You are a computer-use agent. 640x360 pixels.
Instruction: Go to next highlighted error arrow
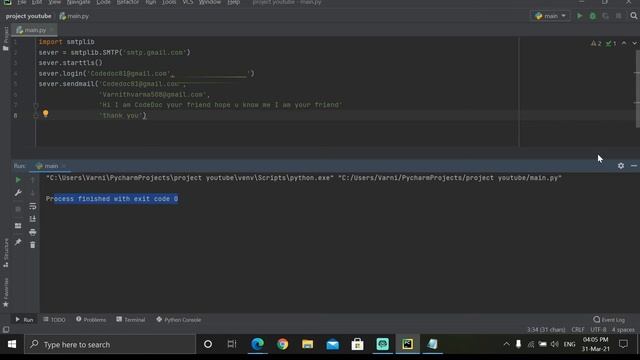point(634,43)
